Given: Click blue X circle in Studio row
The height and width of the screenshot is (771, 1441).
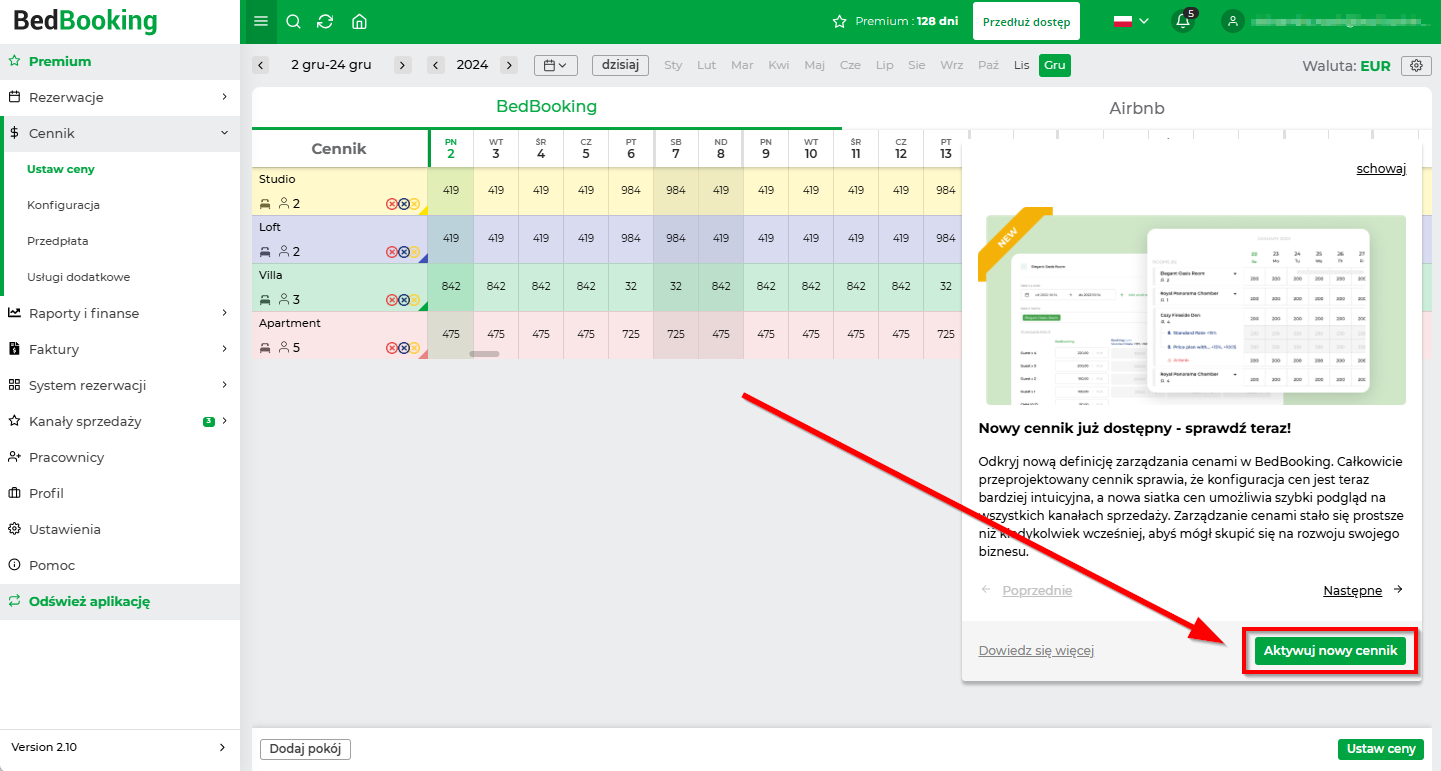Looking at the screenshot, I should click(x=403, y=204).
